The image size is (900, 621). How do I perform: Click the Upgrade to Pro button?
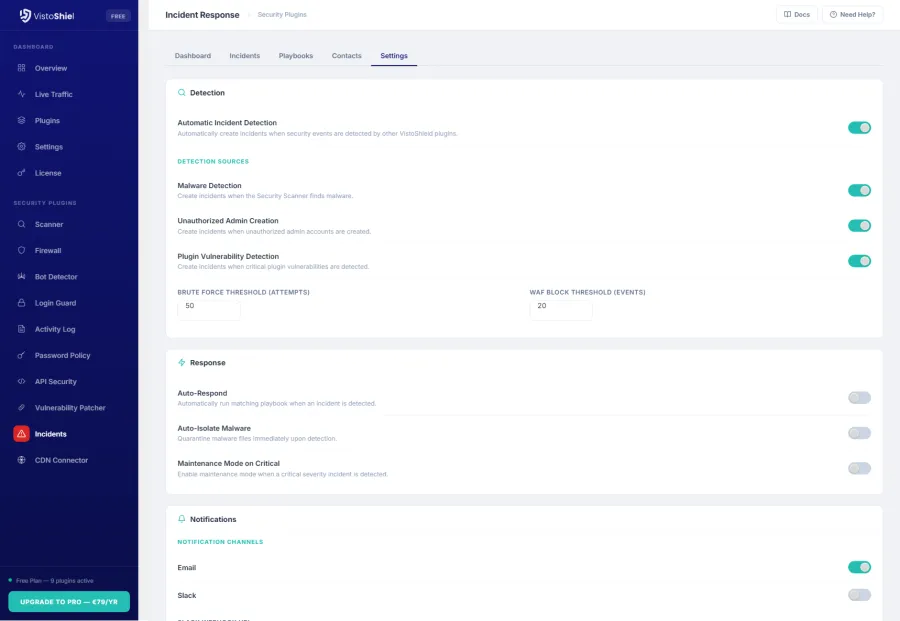[x=69, y=601]
